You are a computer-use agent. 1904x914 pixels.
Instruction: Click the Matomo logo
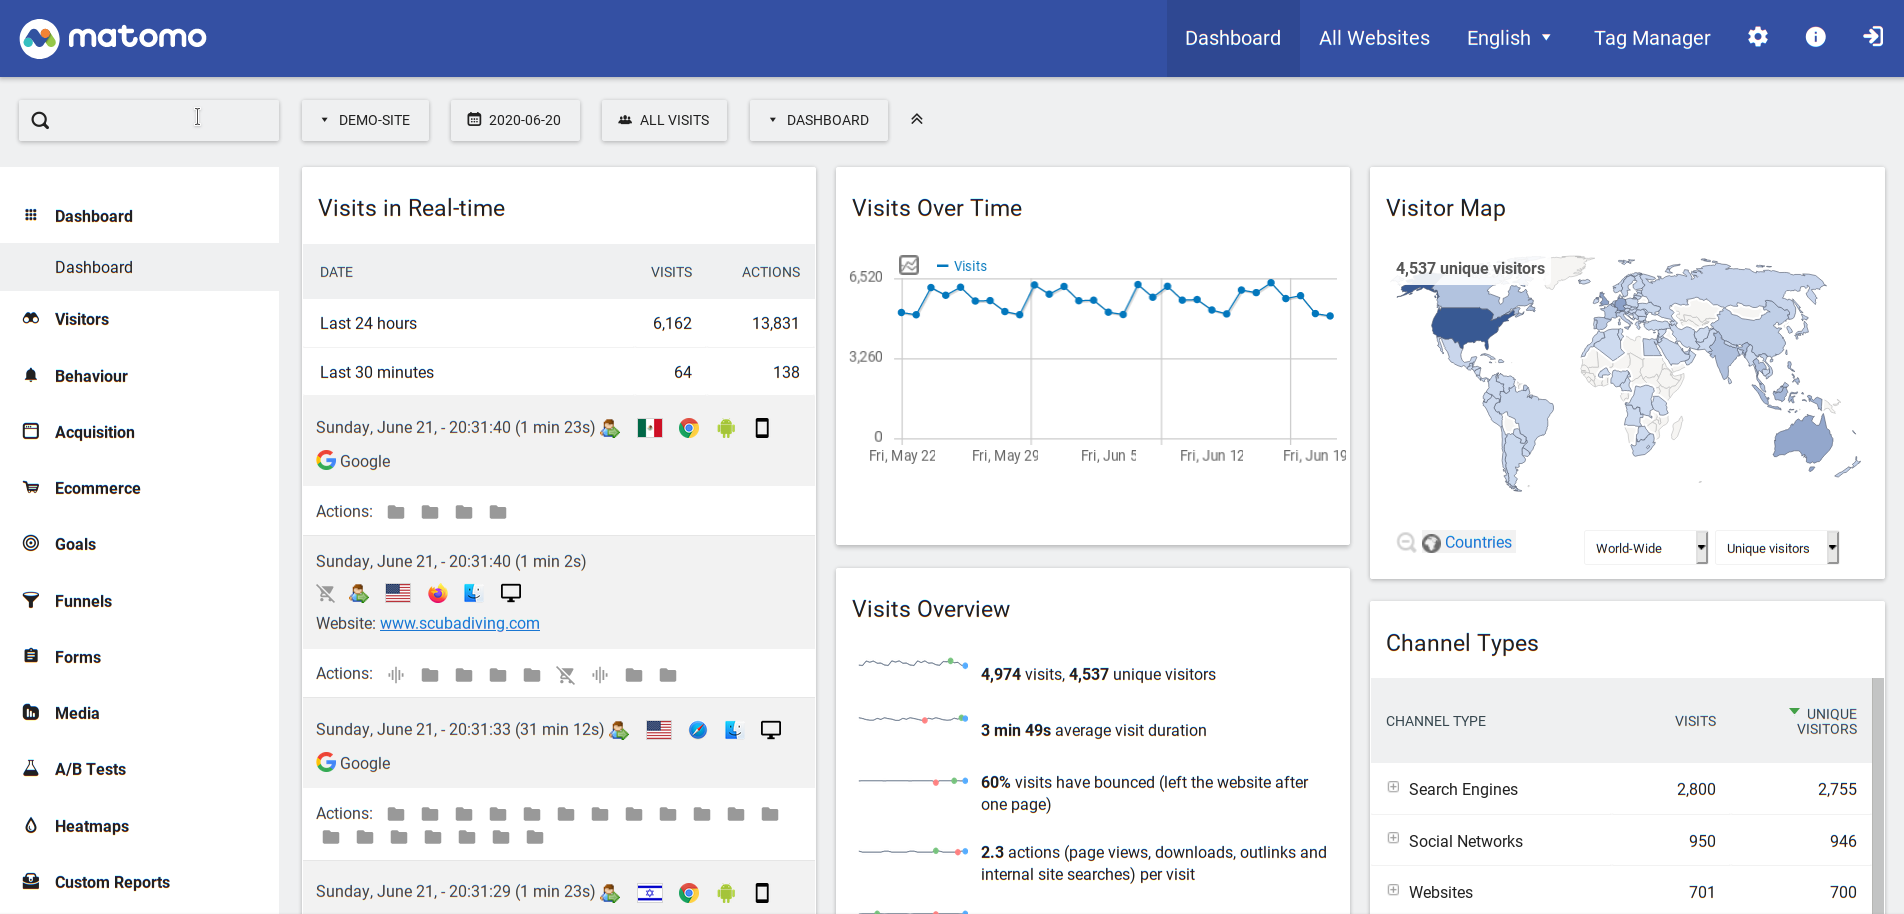113,38
